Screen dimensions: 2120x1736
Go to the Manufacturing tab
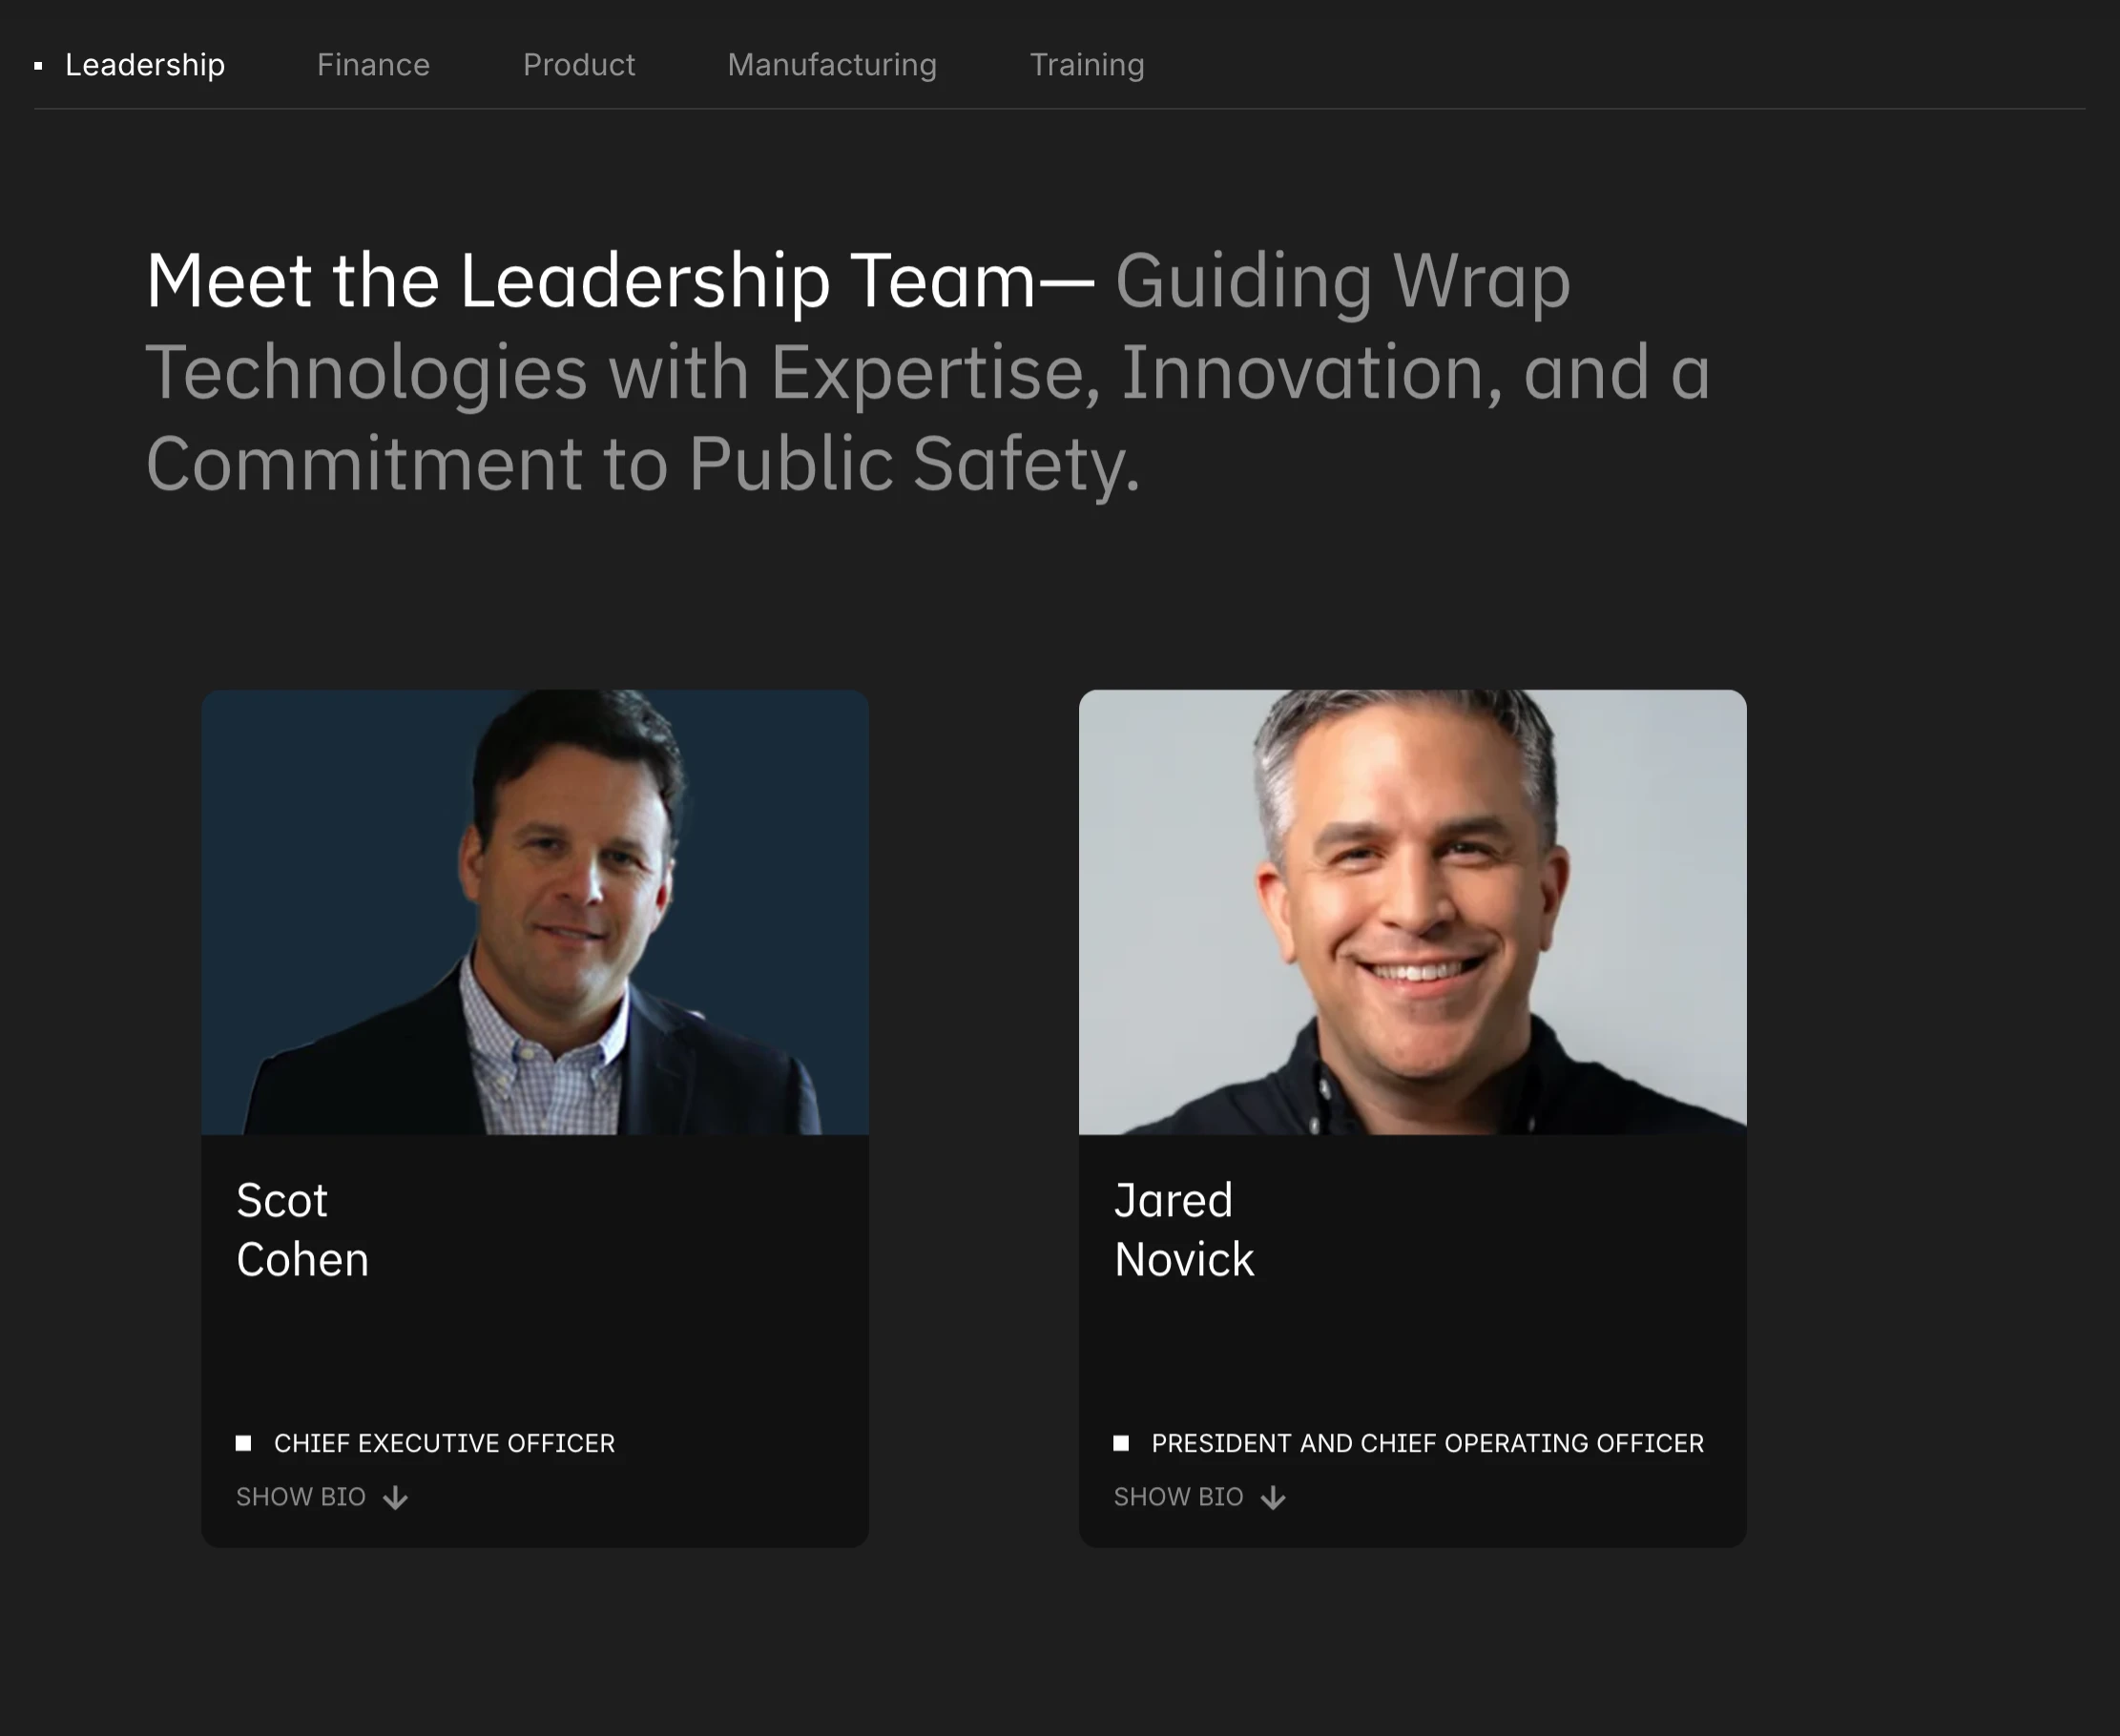(832, 65)
